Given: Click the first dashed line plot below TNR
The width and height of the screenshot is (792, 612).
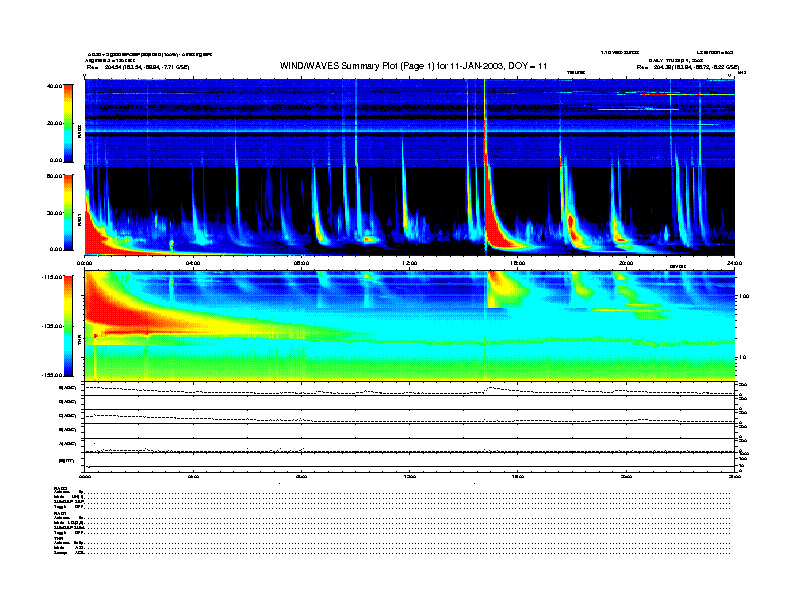Looking at the screenshot, I should point(409,391).
